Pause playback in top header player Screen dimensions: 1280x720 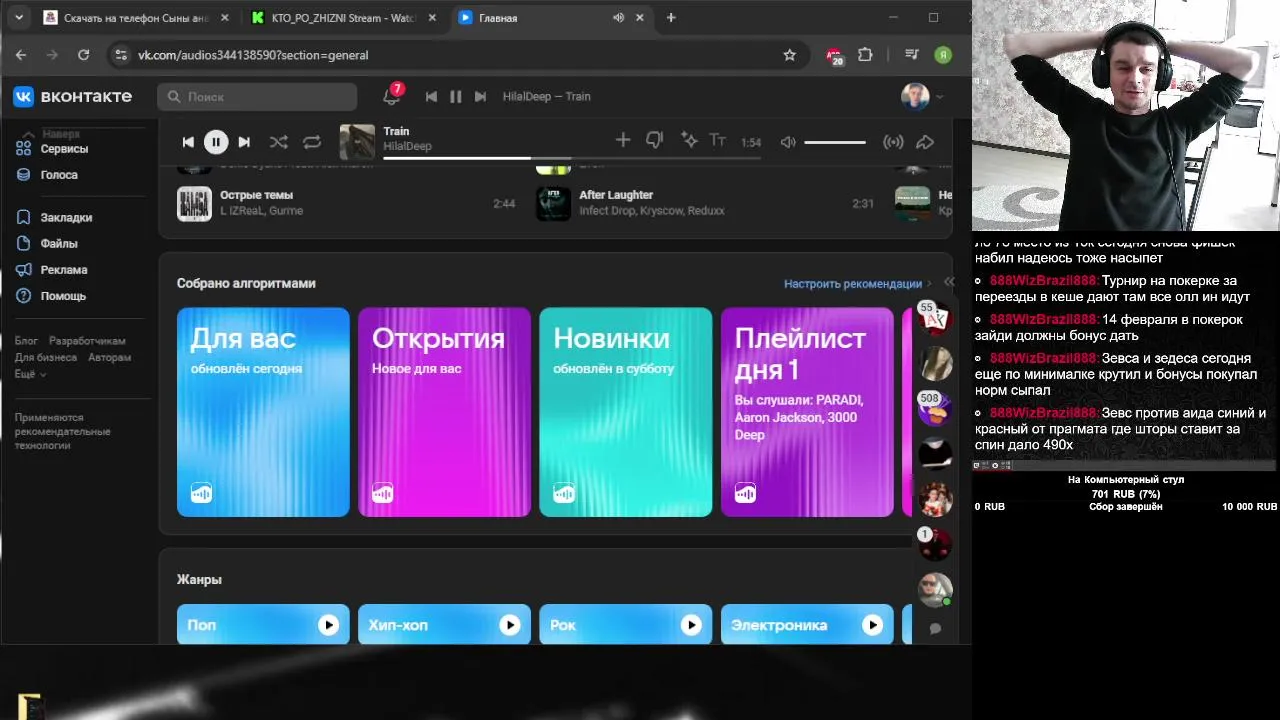click(455, 97)
